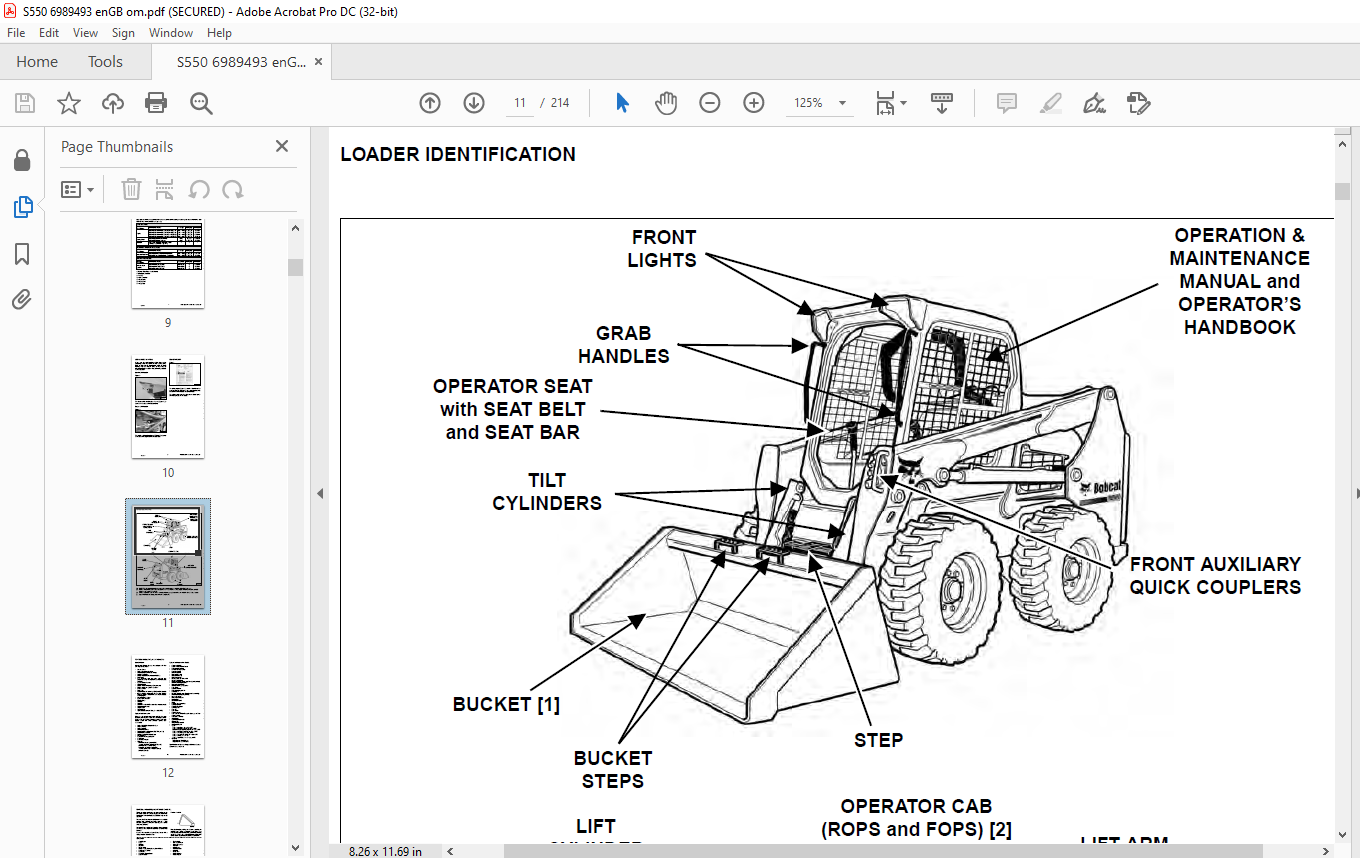The image size is (1360, 858).
Task: Click the Edit PDF stamp icon
Action: point(1138,103)
